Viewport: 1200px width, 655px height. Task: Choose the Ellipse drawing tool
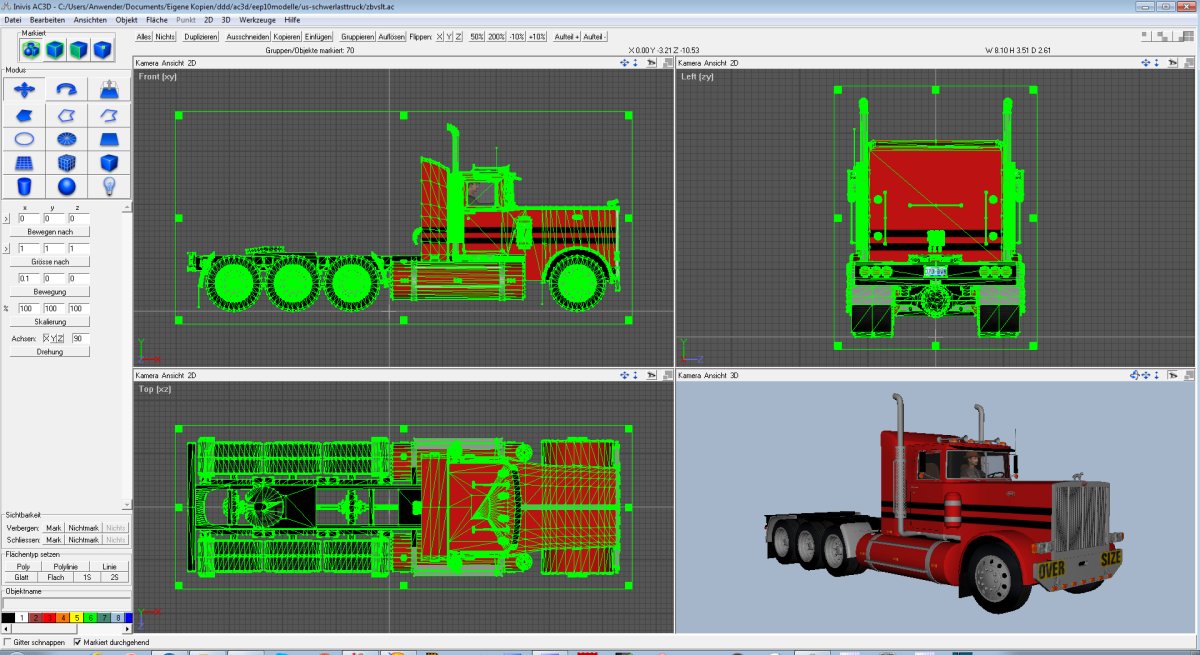pyautogui.click(x=25, y=139)
